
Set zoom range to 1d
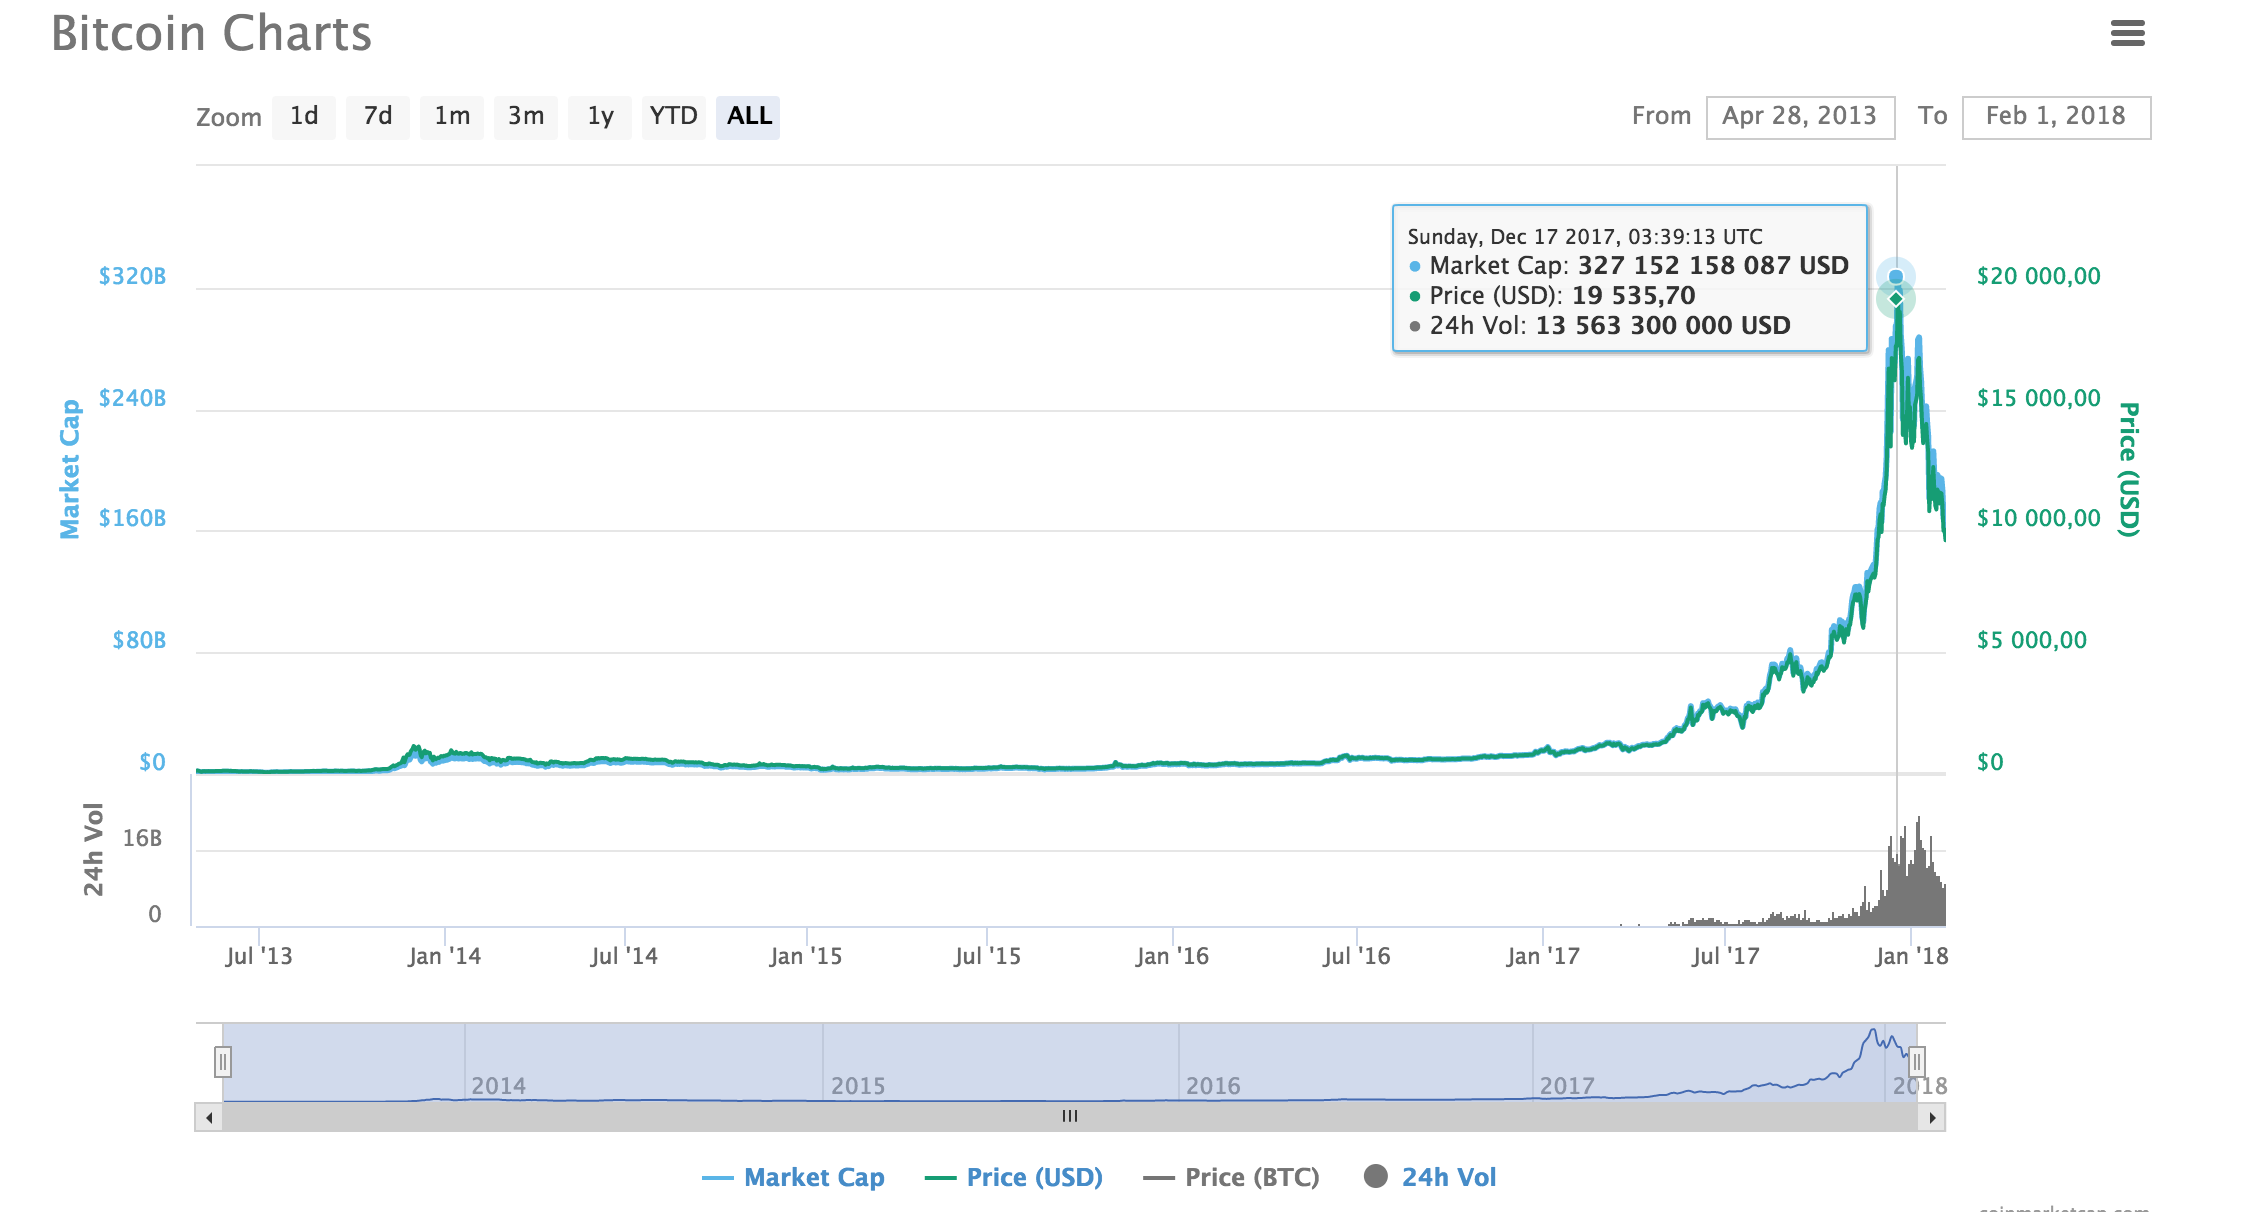304,117
